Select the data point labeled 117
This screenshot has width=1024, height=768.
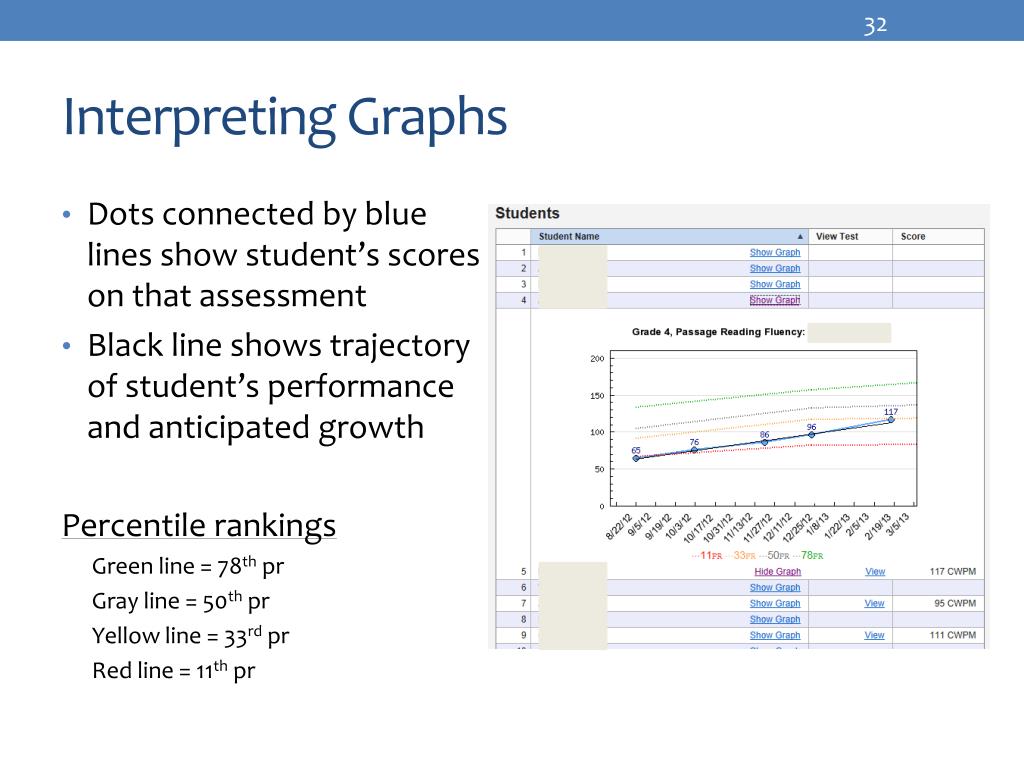(891, 419)
